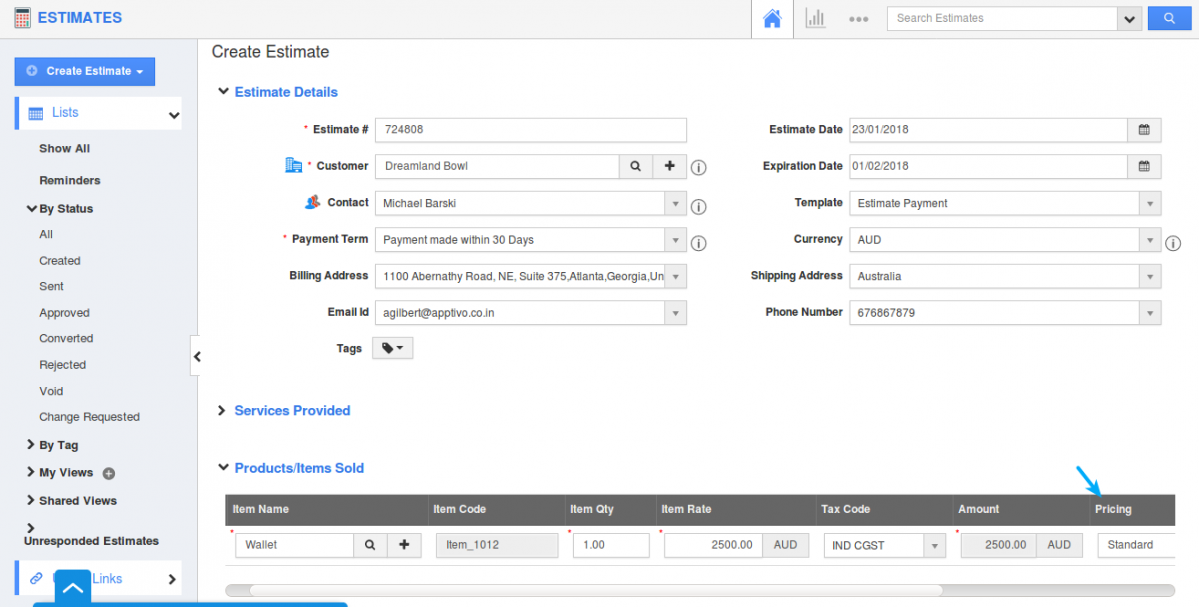Click the Item Name Wallet field
The height and width of the screenshot is (607, 1199).
point(294,545)
